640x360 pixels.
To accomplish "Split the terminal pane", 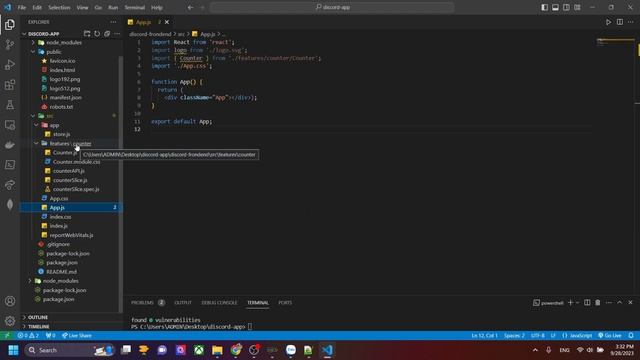I will pos(587,302).
